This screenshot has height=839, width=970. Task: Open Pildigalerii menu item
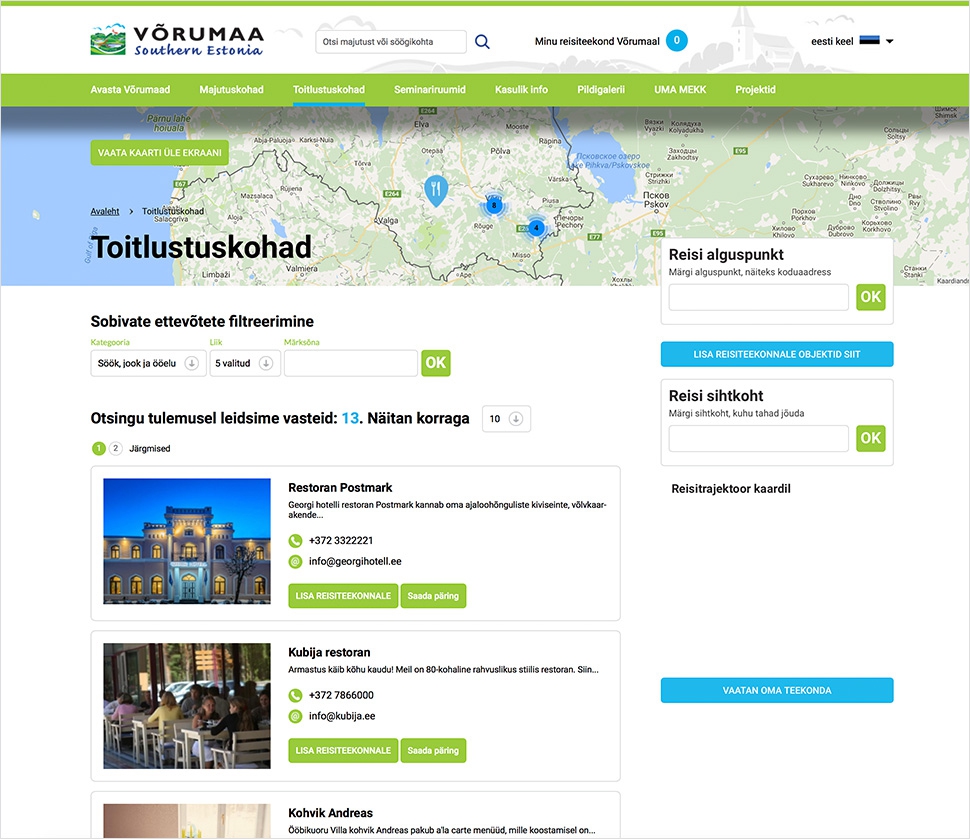tap(601, 90)
